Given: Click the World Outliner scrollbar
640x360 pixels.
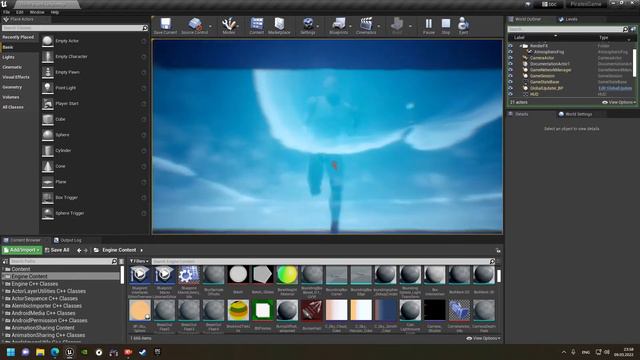Looking at the screenshot, I should pyautogui.click(x=635, y=62).
